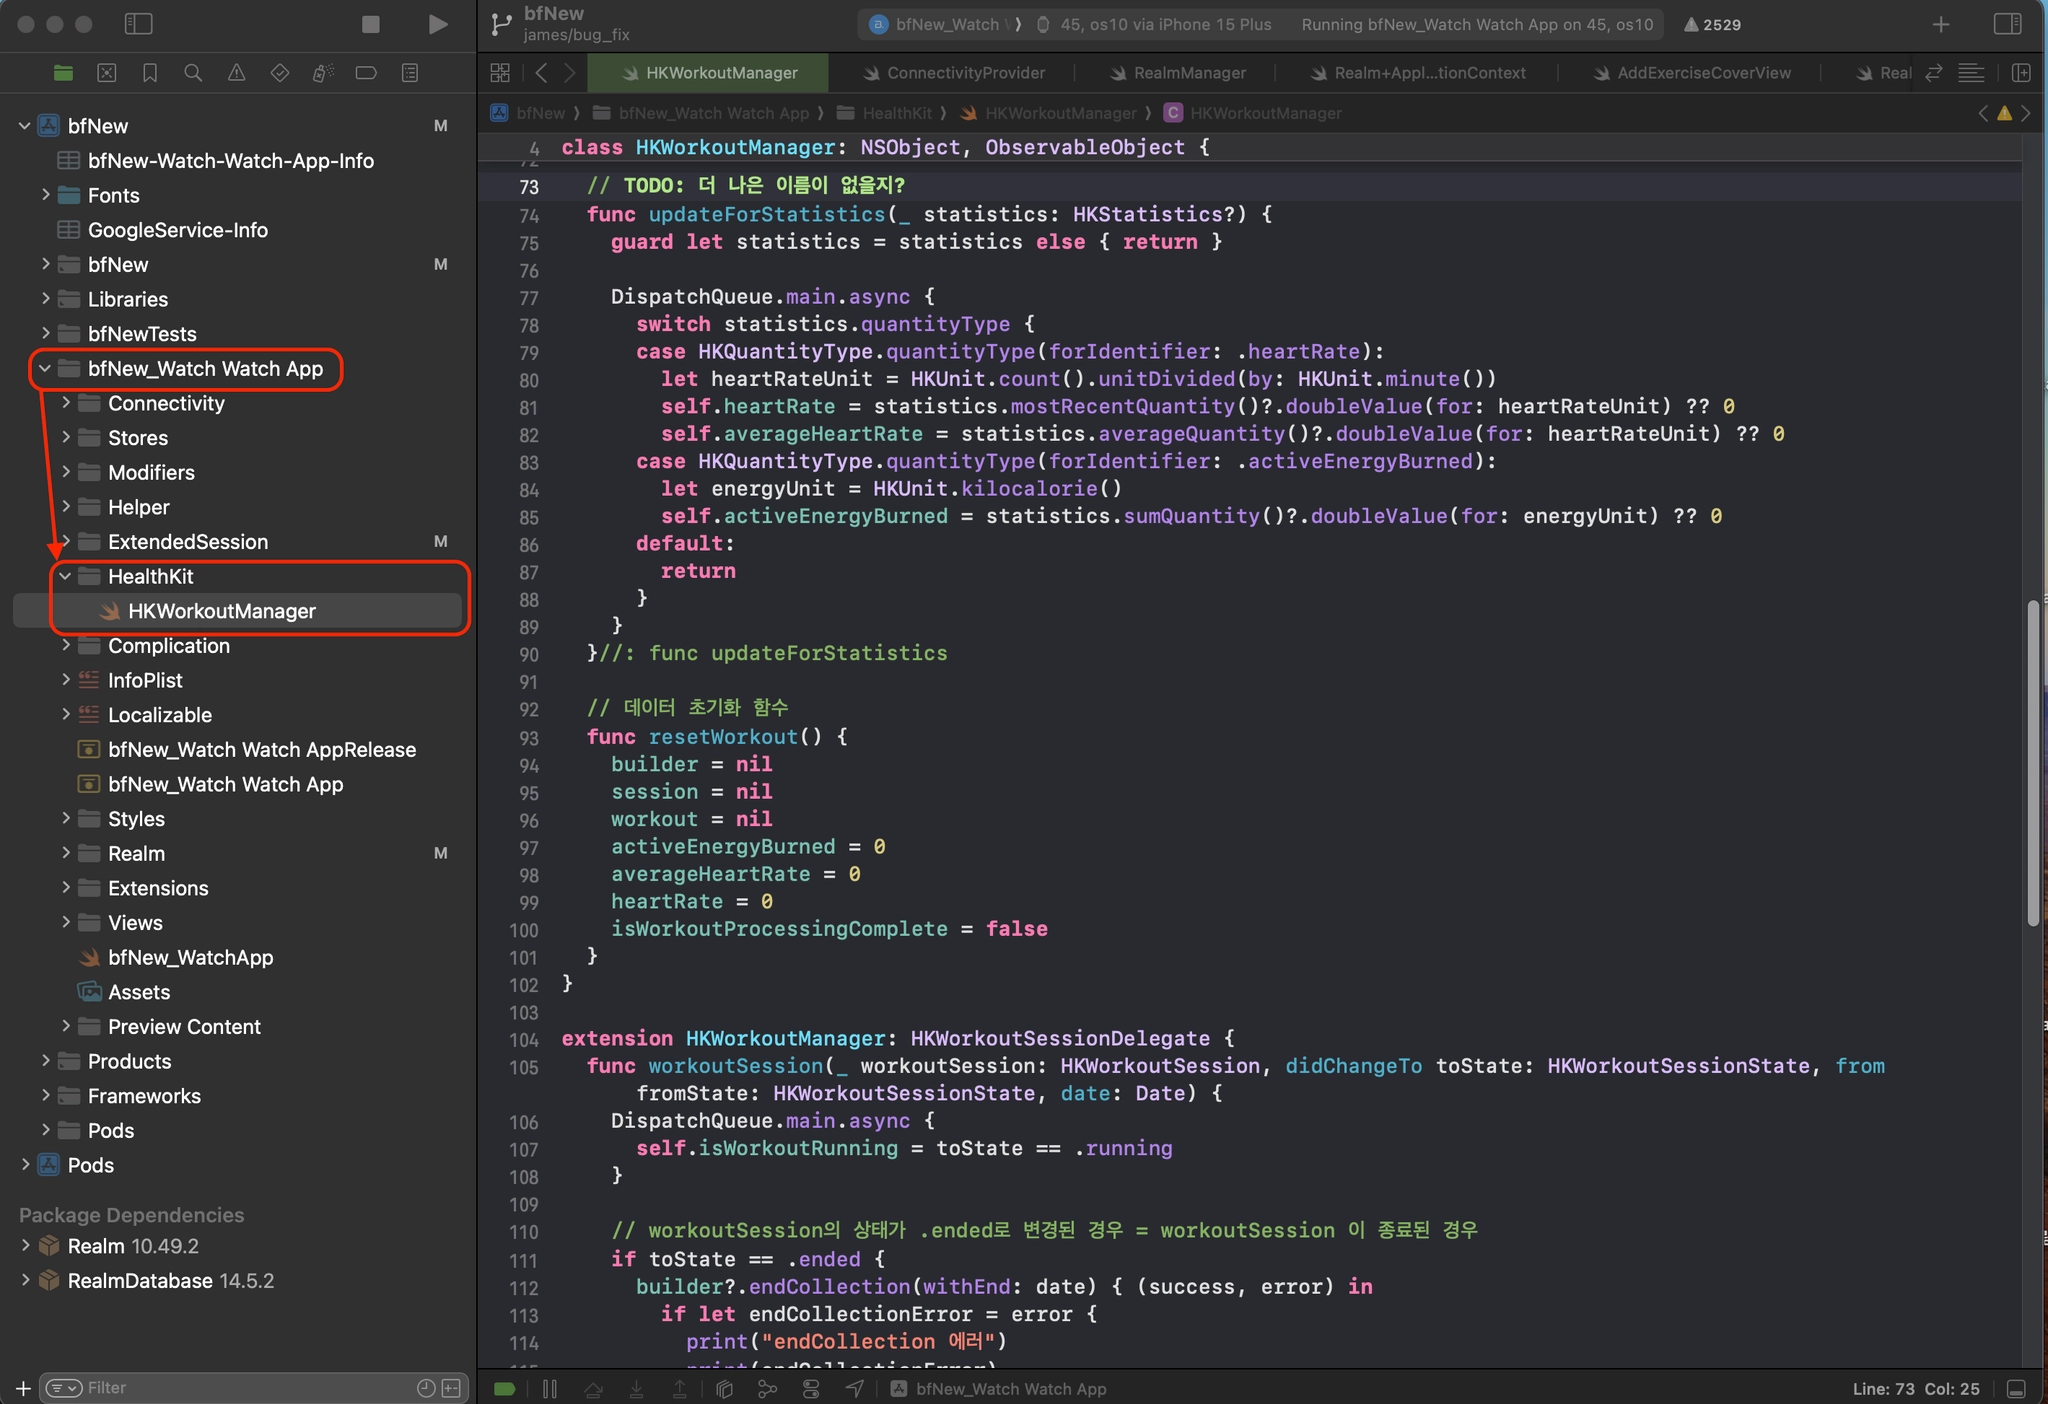The width and height of the screenshot is (2048, 1404).
Task: Click the Simulate Location arrow icon
Action: (855, 1389)
